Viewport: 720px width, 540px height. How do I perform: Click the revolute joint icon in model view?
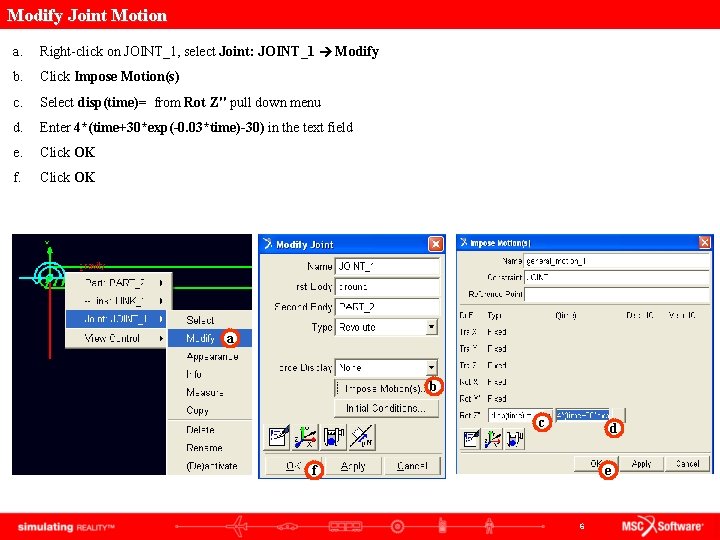click(x=48, y=276)
